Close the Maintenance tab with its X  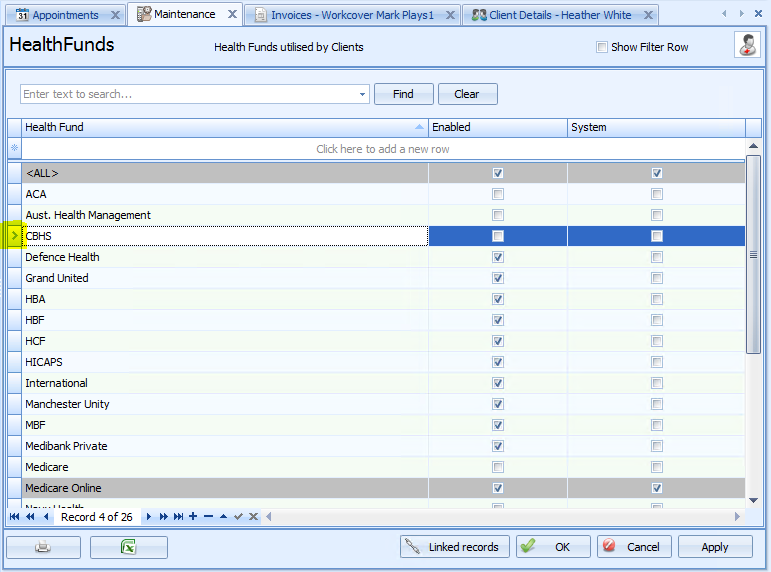point(233,14)
